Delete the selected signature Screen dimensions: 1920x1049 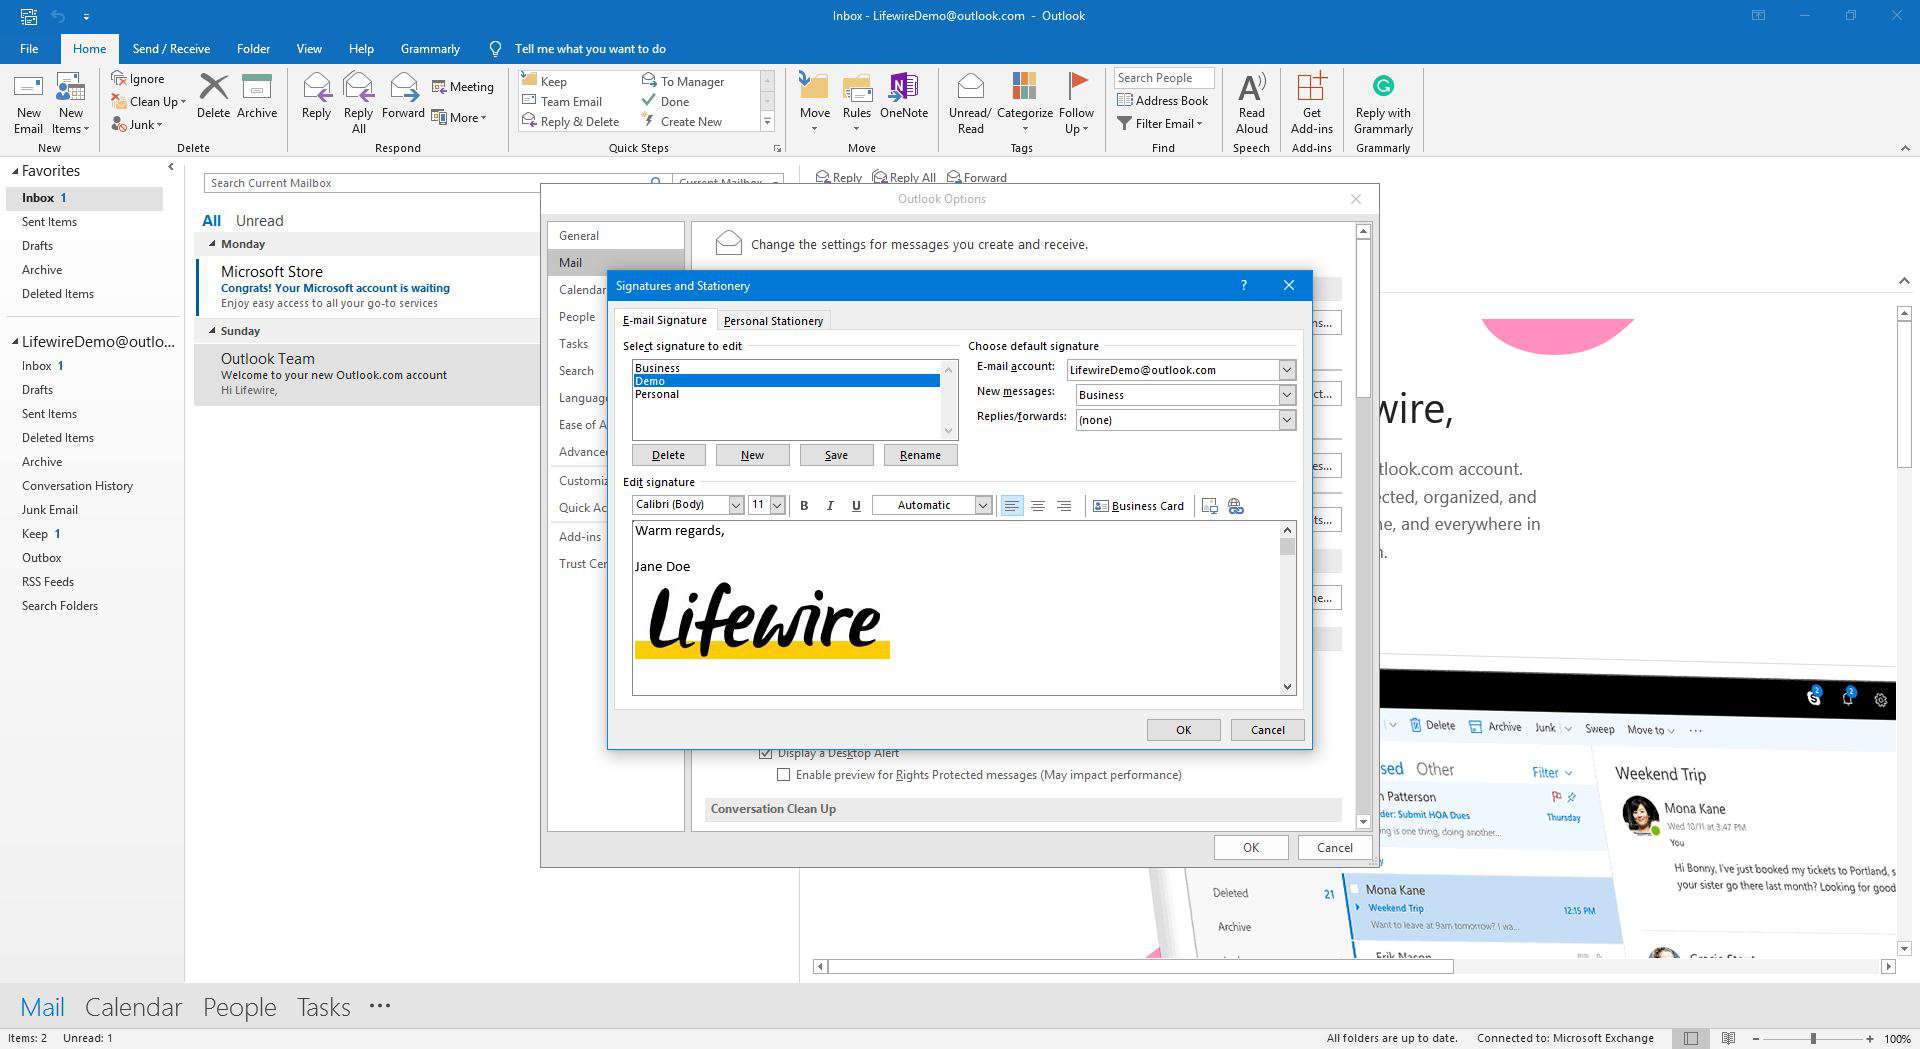point(668,455)
